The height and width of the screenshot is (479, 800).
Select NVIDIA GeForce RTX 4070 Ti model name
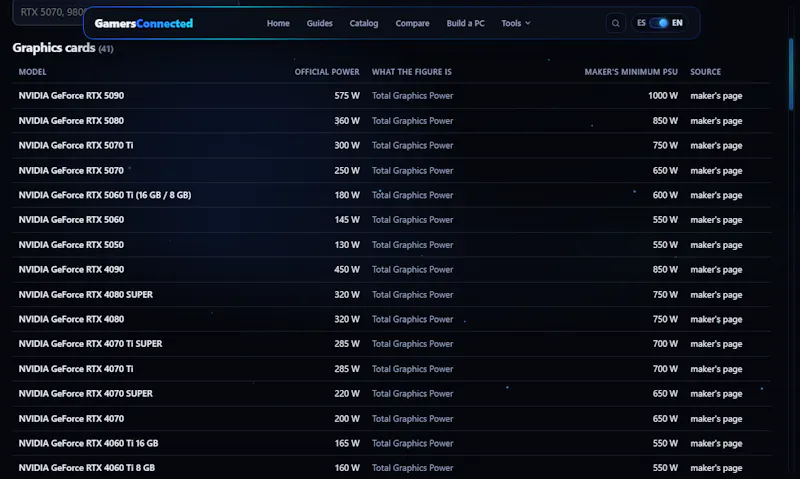pos(76,369)
